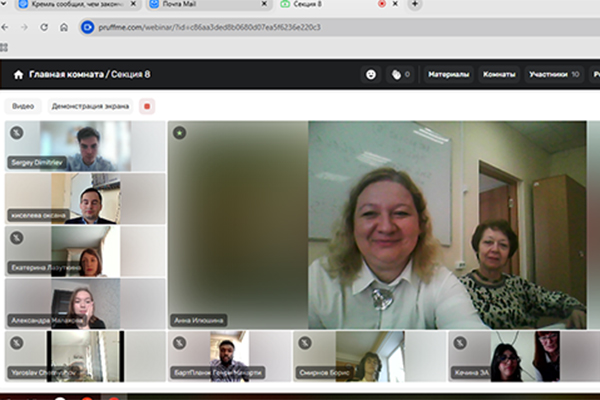Click muted mic icon on Sergey Dimitriev tile

17,133
